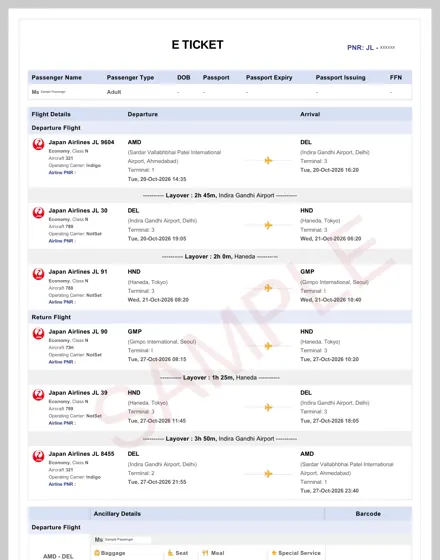Click the Japan Airlines logo beside JL 39
The image size is (440, 560).
click(38, 395)
